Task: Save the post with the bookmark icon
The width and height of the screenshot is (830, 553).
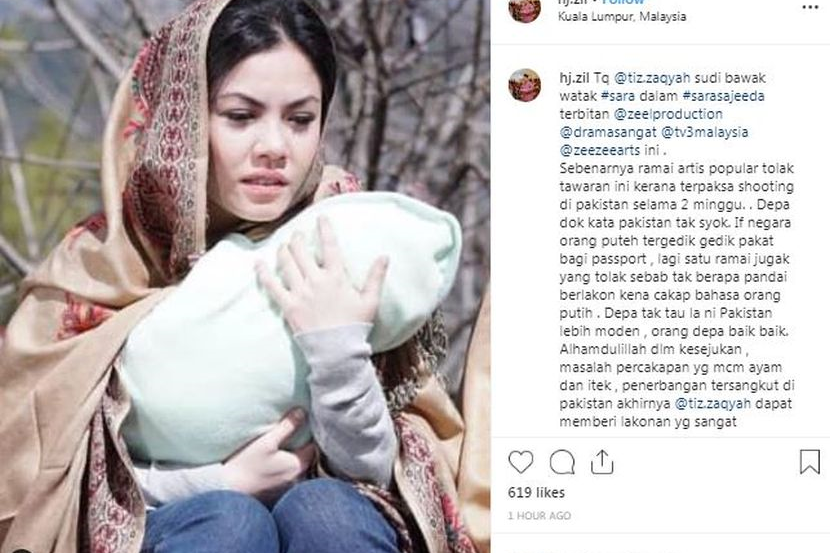Action: pyautogui.click(x=809, y=462)
